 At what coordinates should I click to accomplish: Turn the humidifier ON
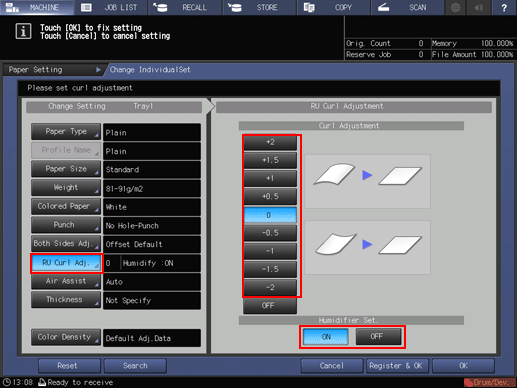click(x=326, y=337)
